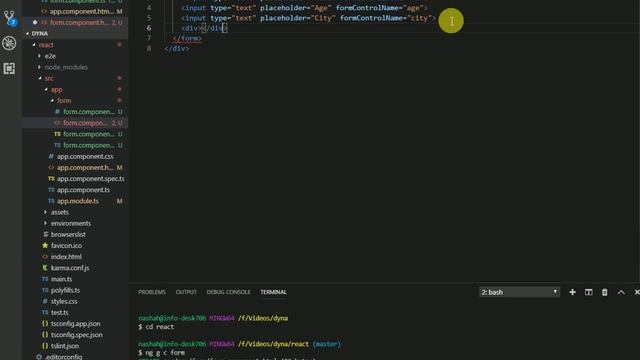Open app.component.html file marked M in tree
The width and height of the screenshot is (640, 360).
85,167
